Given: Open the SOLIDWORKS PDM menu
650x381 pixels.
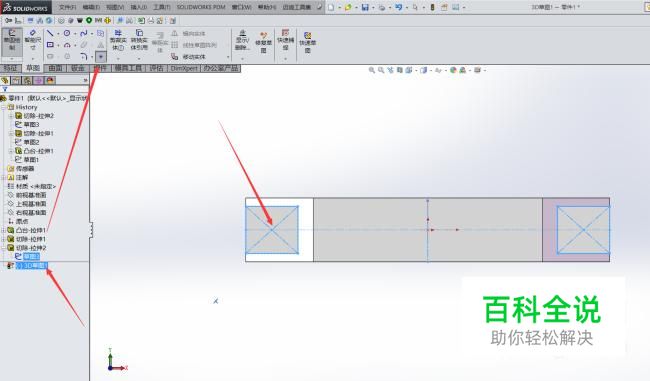Looking at the screenshot, I should click(201, 7).
